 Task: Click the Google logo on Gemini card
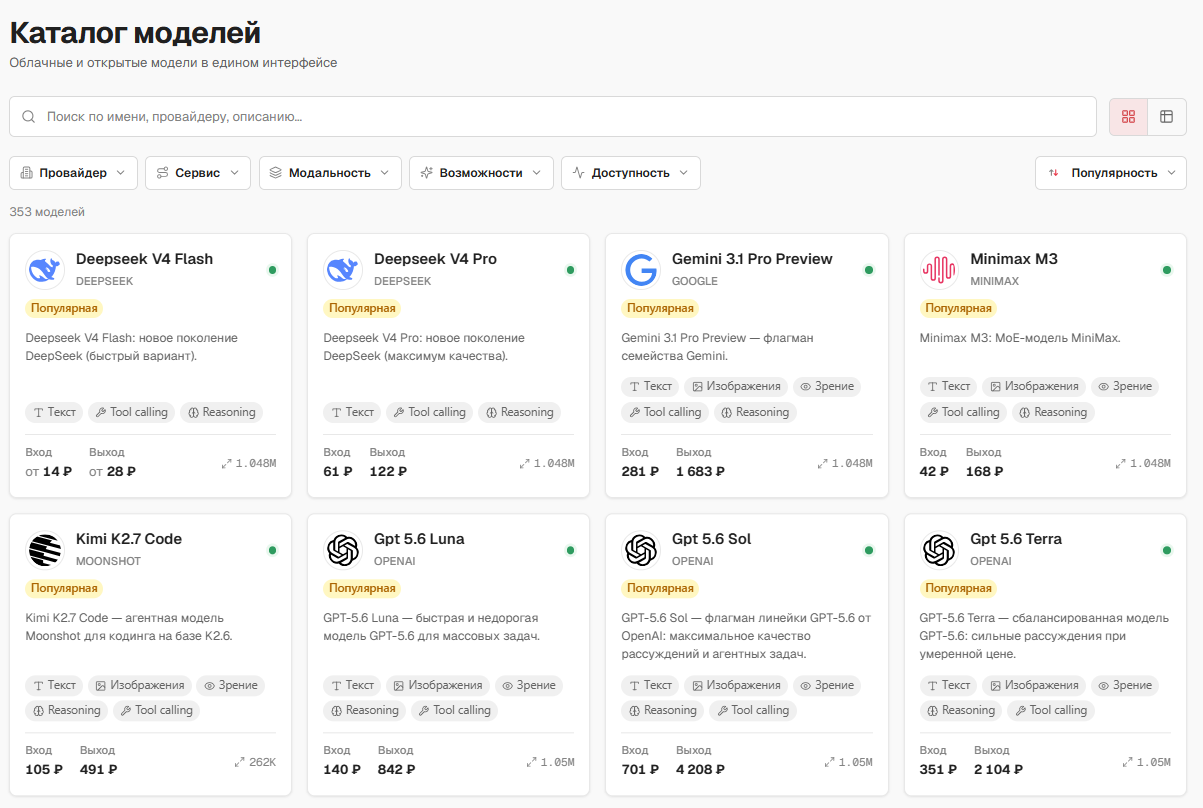641,270
